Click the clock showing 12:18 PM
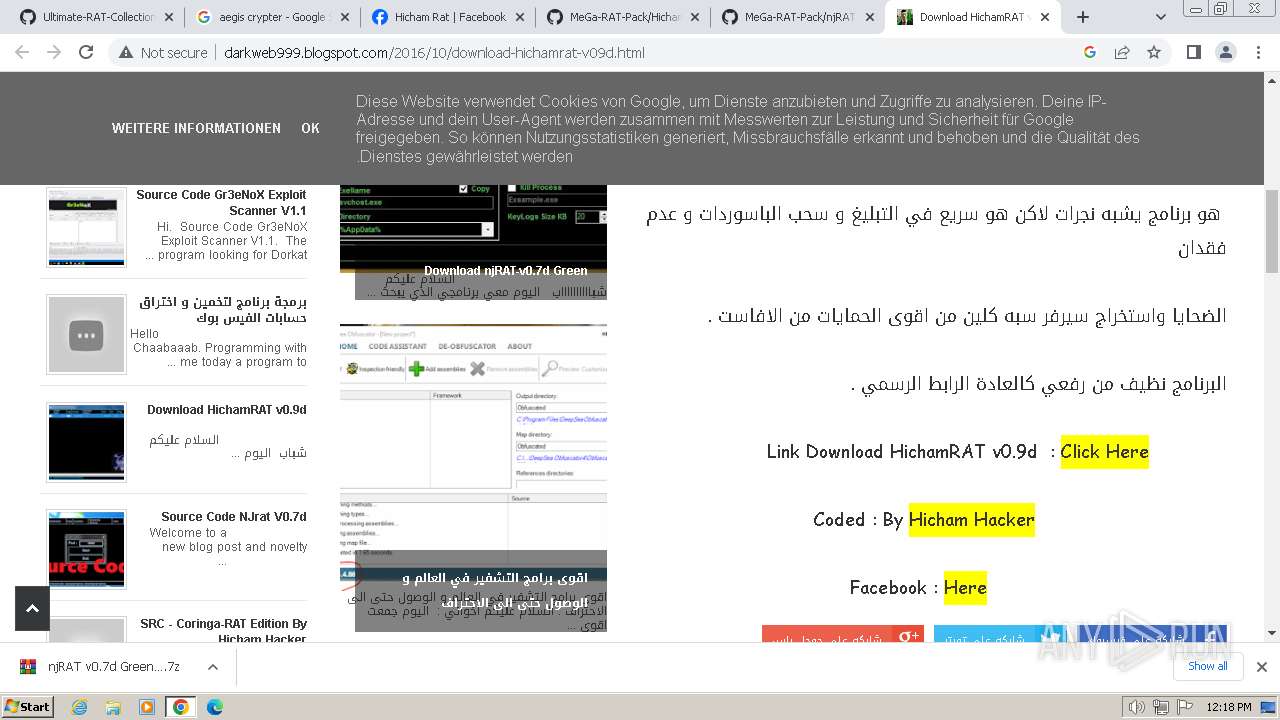The image size is (1280, 720). click(1229, 707)
